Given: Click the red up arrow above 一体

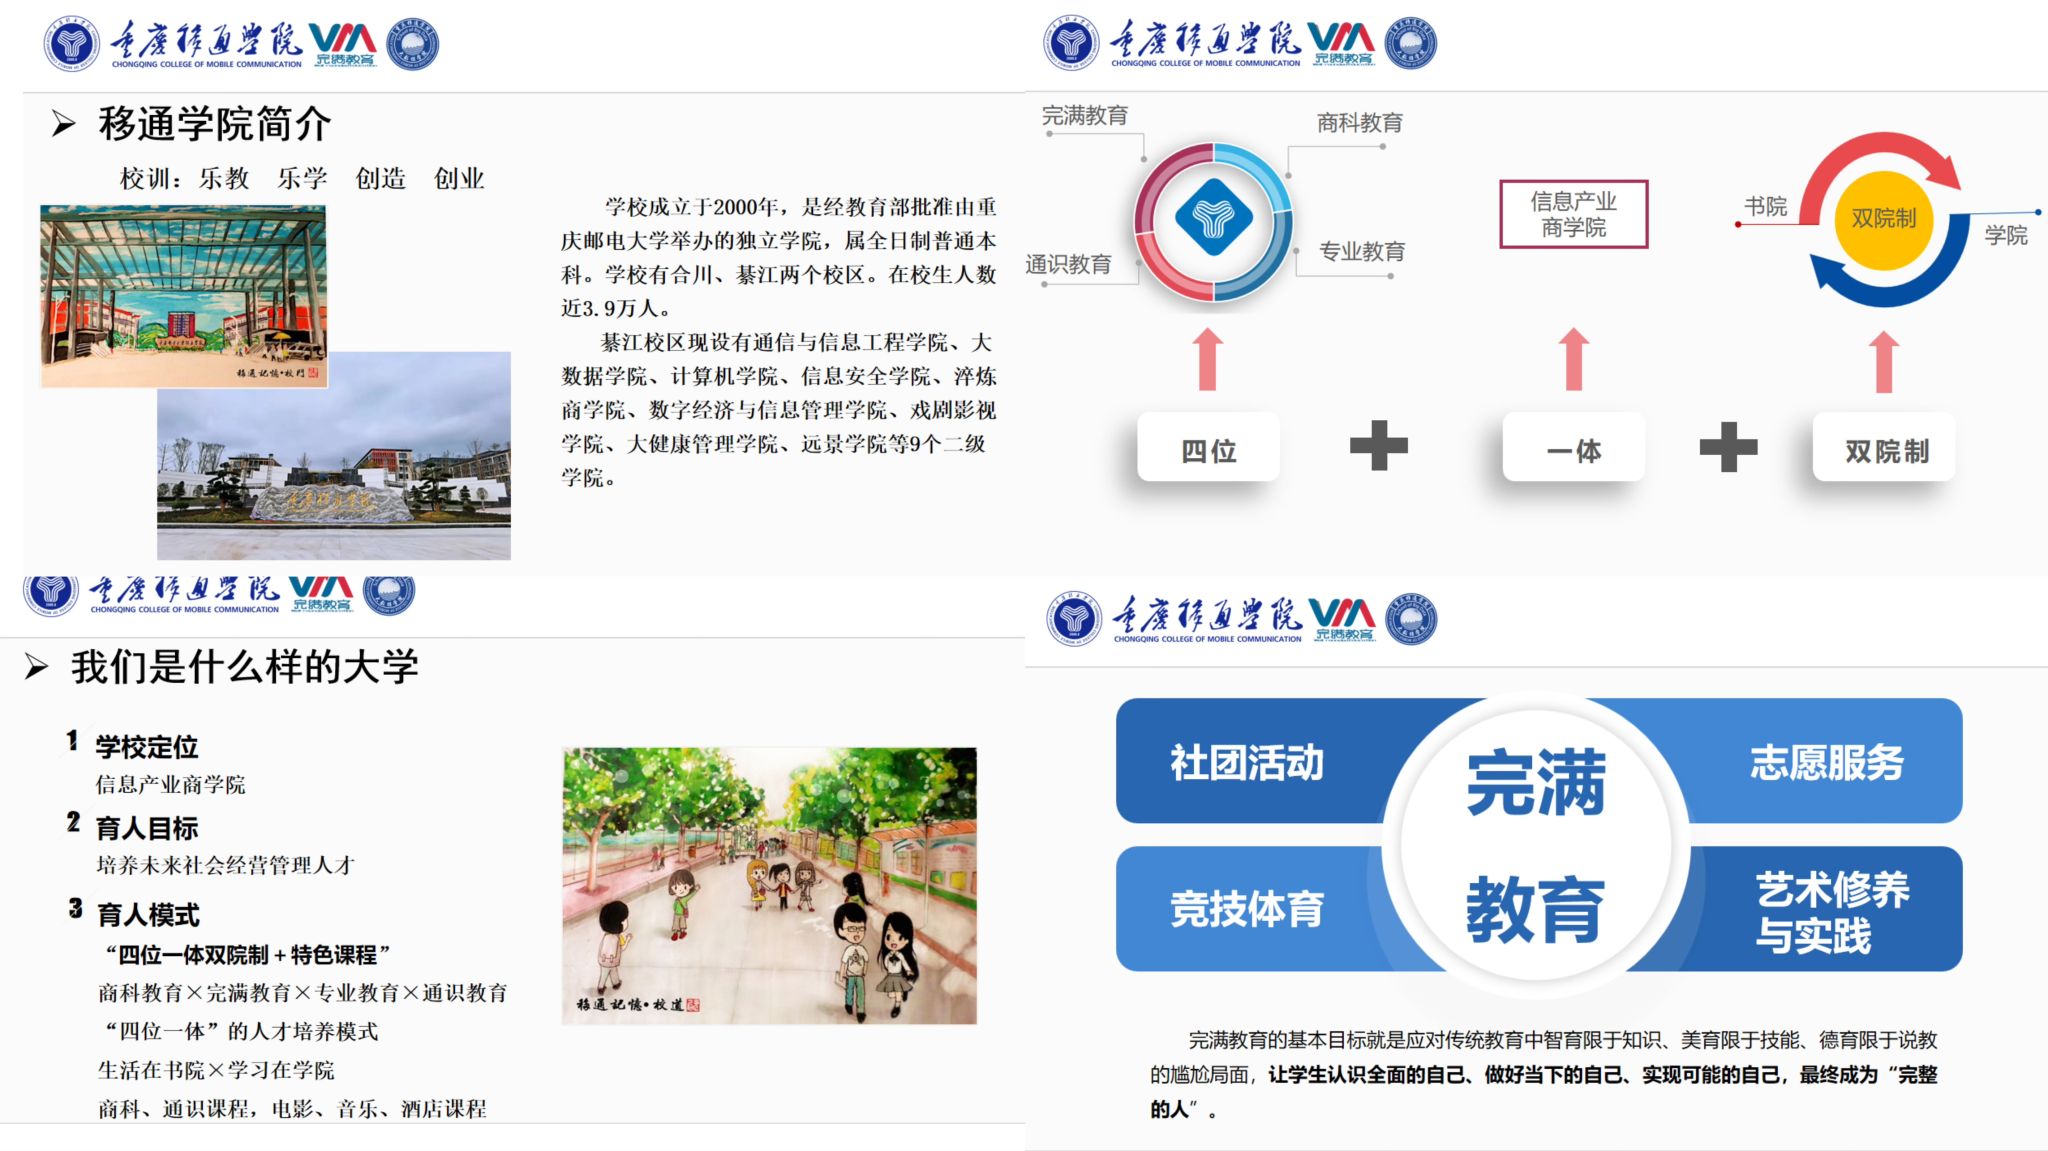Looking at the screenshot, I should point(1574,360).
